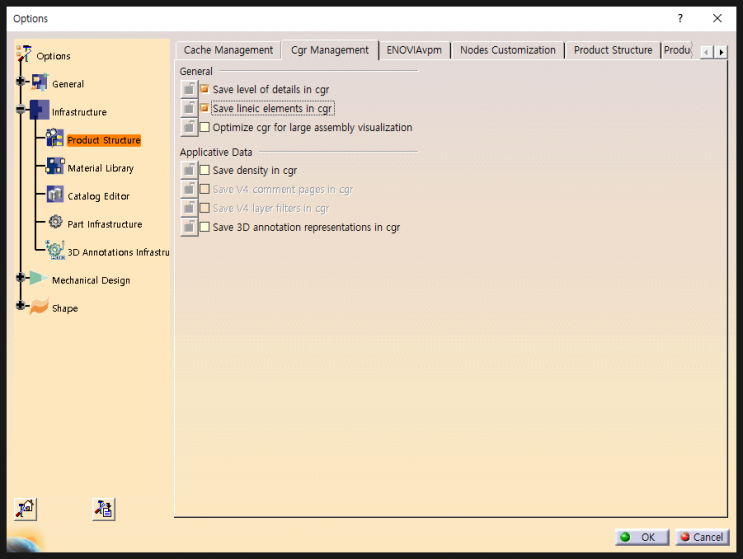Enable Save density in cgr
The image size is (743, 559).
pos(205,170)
